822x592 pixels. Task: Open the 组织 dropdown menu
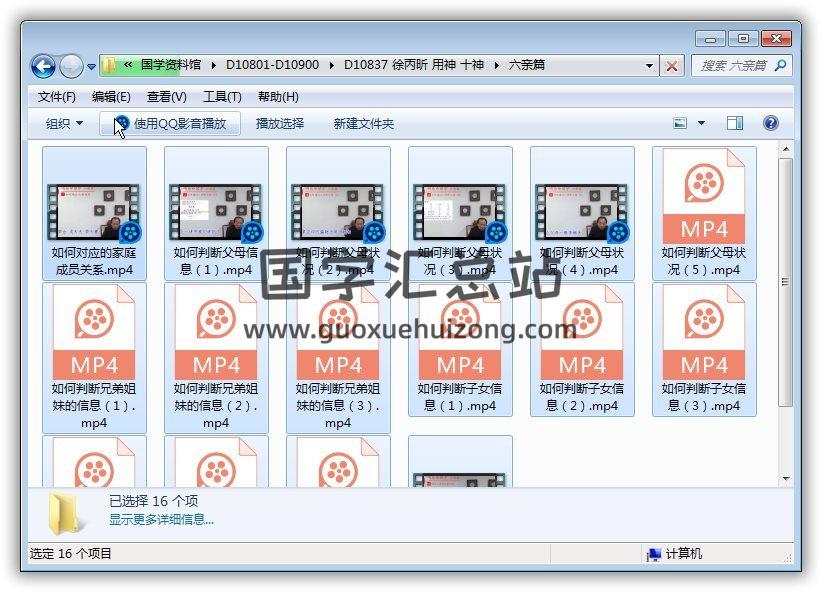(x=64, y=123)
